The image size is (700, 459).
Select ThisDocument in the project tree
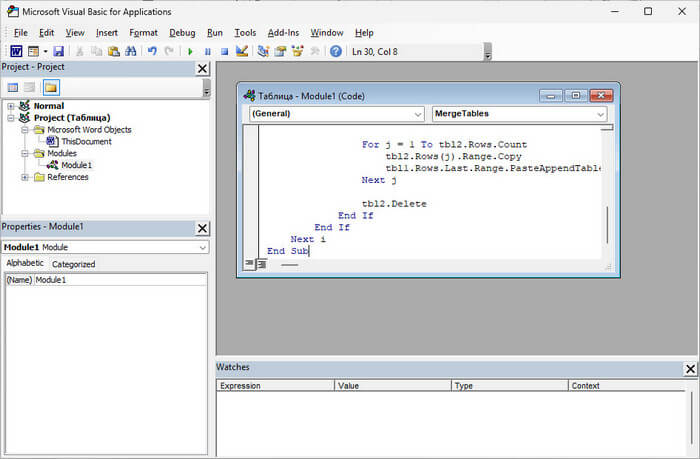(86, 141)
